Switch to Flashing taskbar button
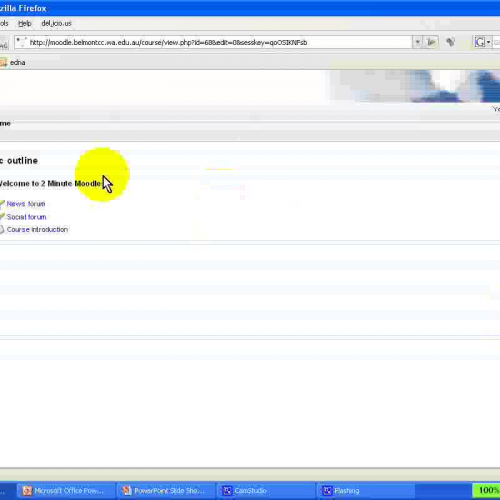 pyautogui.click(x=366, y=491)
